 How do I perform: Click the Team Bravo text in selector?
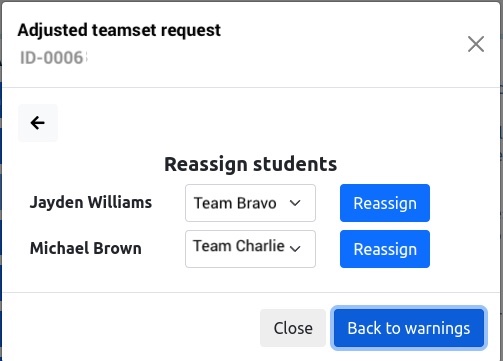coord(235,203)
